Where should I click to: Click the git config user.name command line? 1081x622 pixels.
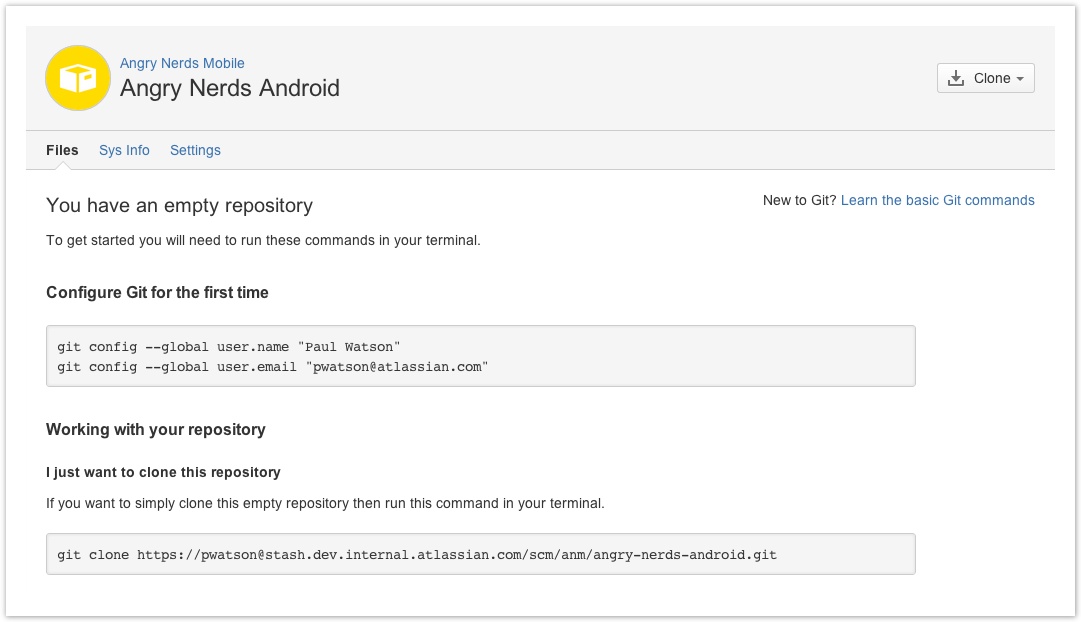[228, 347]
